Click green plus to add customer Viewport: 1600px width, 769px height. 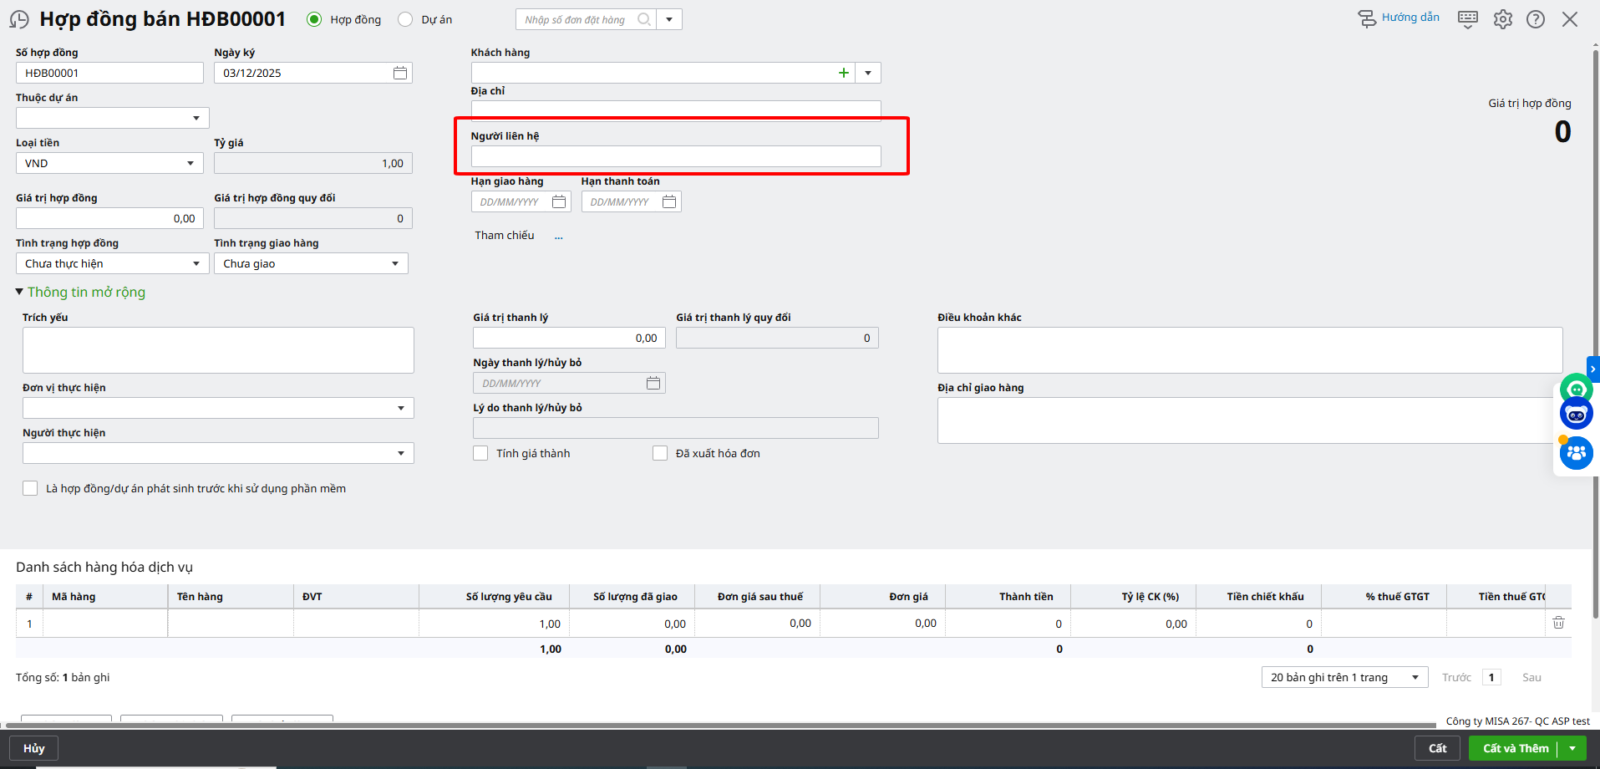(x=843, y=73)
